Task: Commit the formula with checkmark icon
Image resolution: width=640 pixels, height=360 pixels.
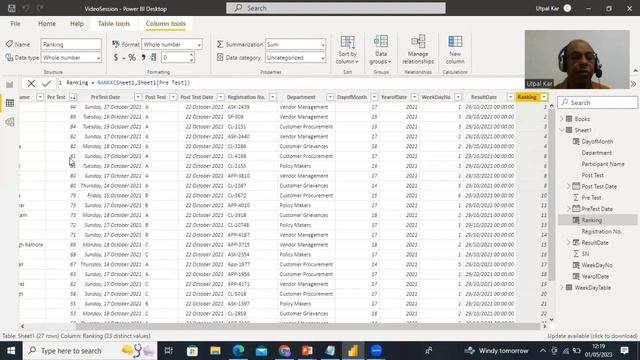Action: click(x=46, y=83)
